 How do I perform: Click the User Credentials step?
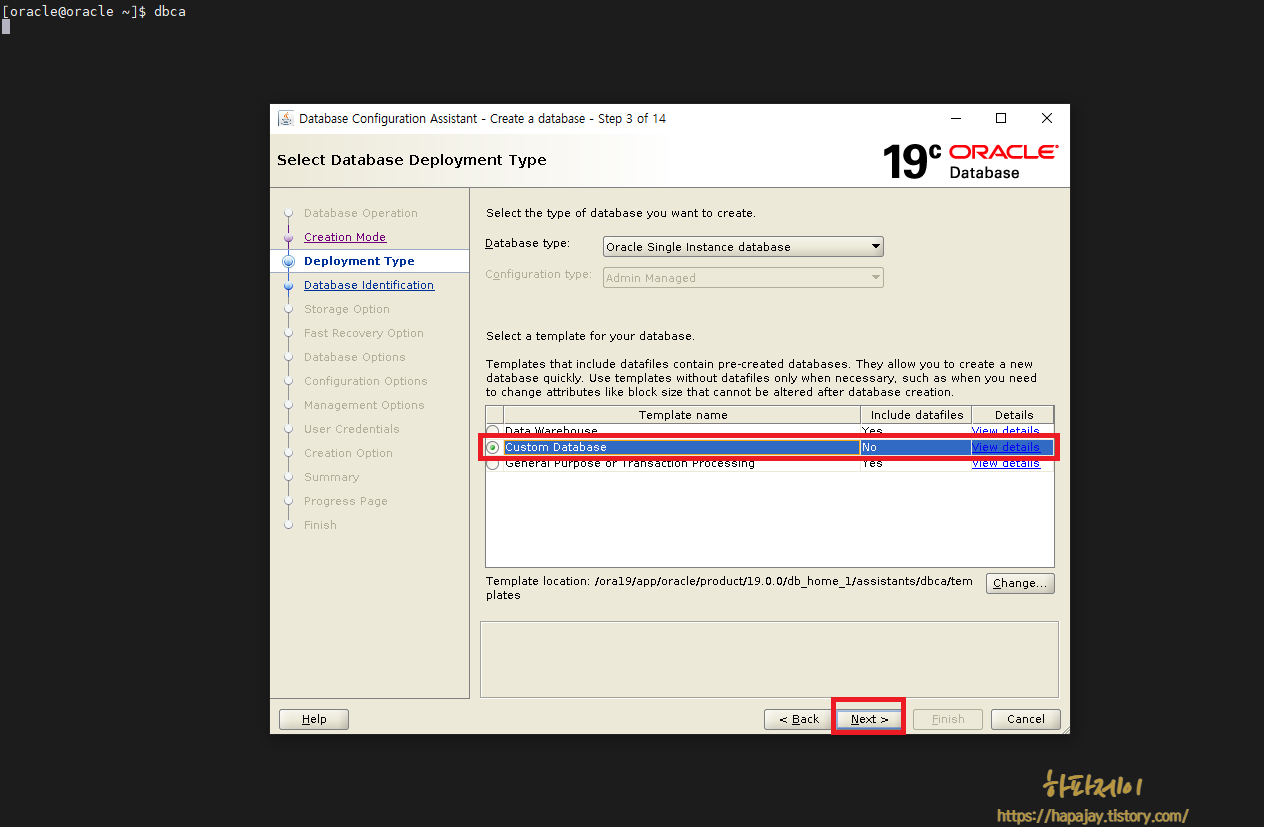click(352, 429)
